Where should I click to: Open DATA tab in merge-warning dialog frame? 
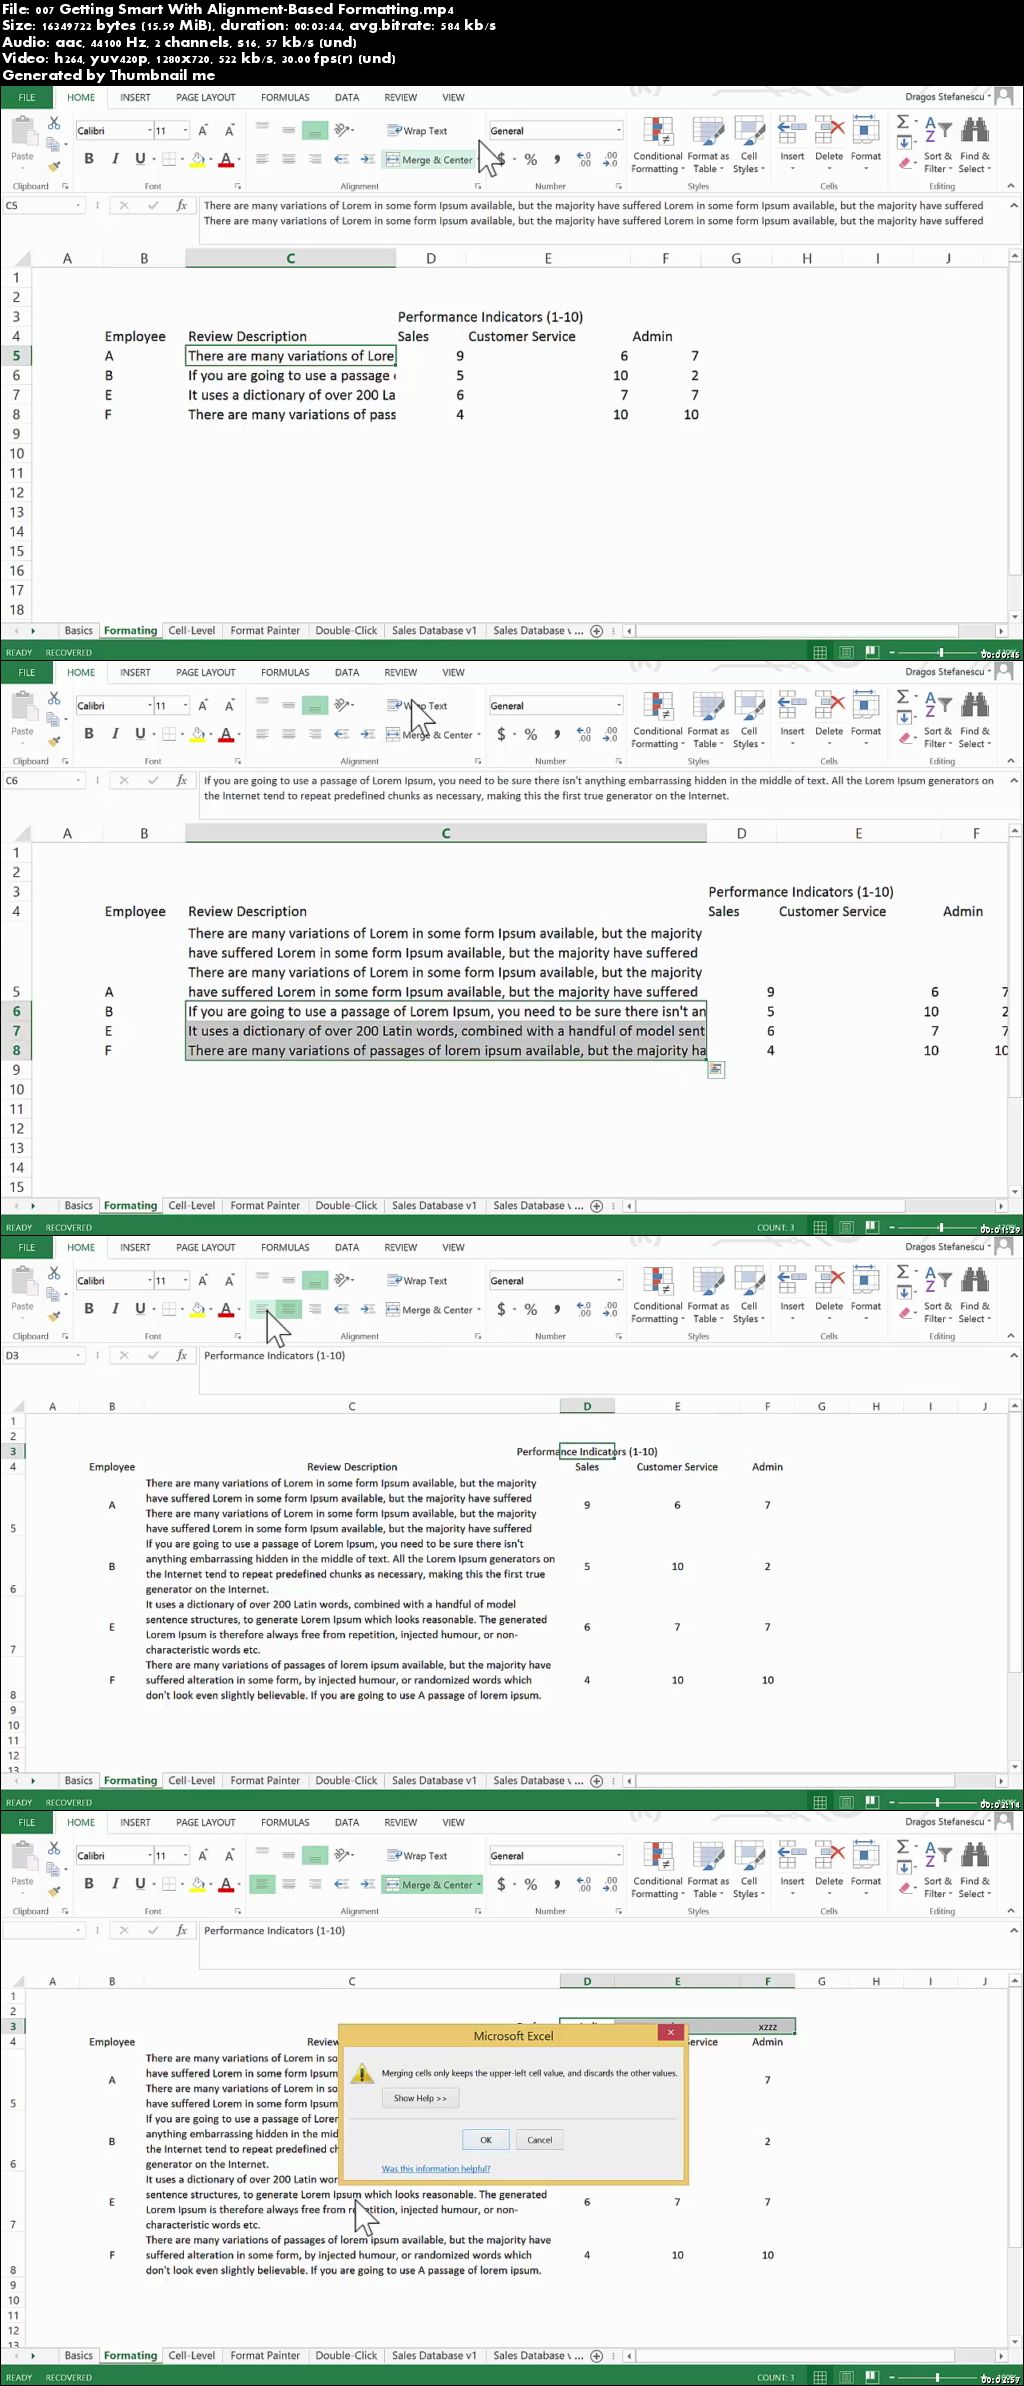pos(347,1823)
